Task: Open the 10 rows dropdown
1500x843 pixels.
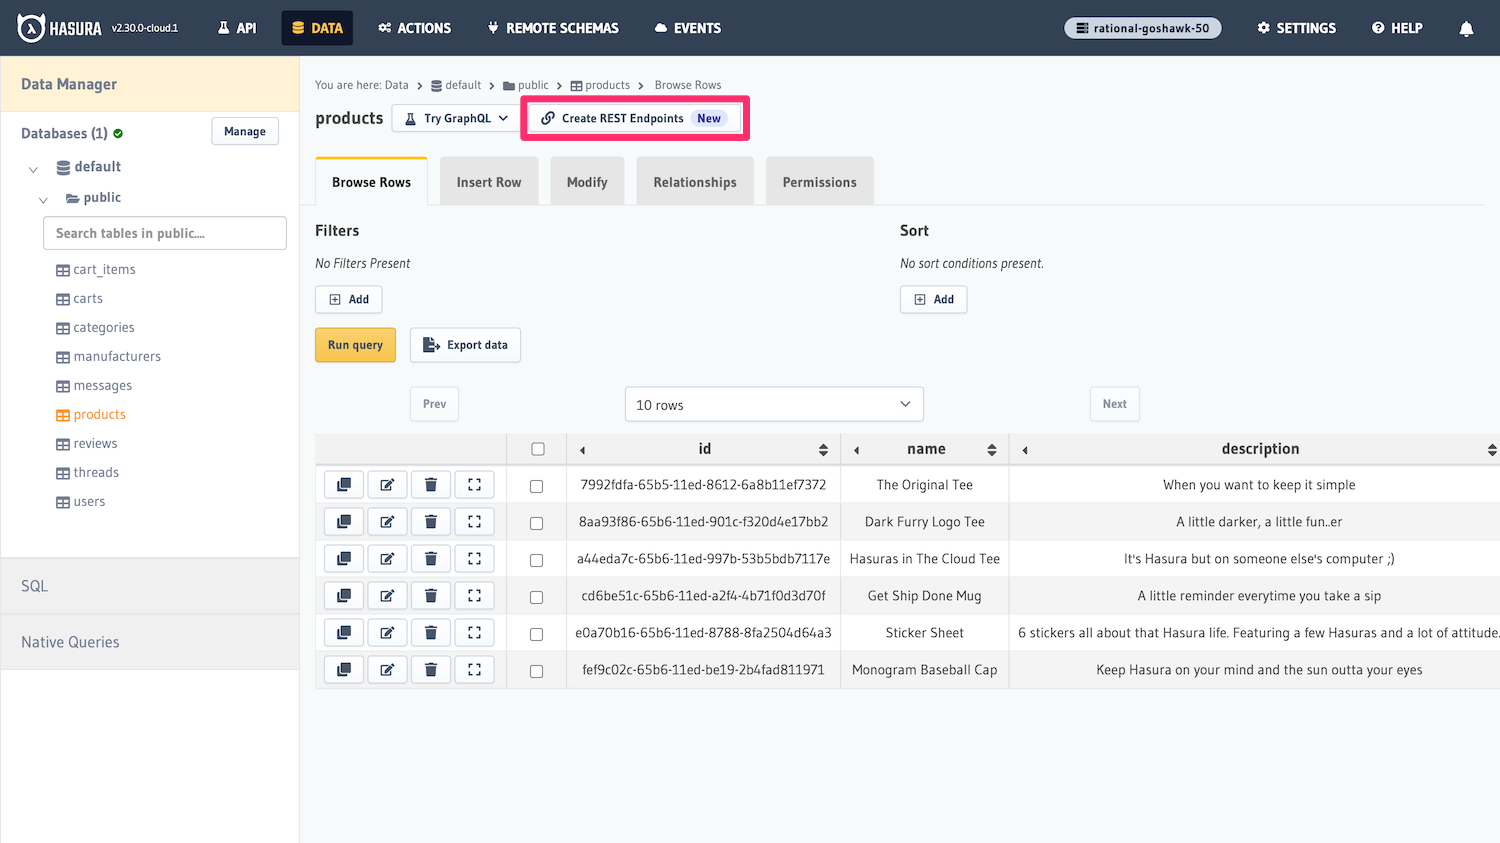Action: [x=773, y=403]
